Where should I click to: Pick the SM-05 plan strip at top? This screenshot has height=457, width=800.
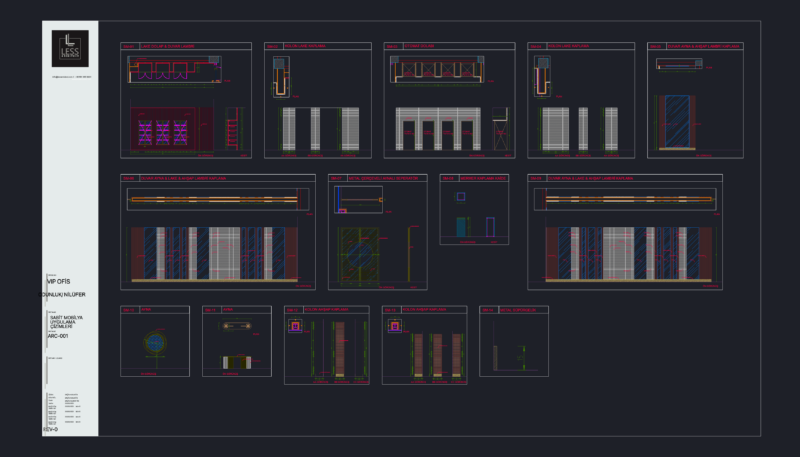click(679, 64)
